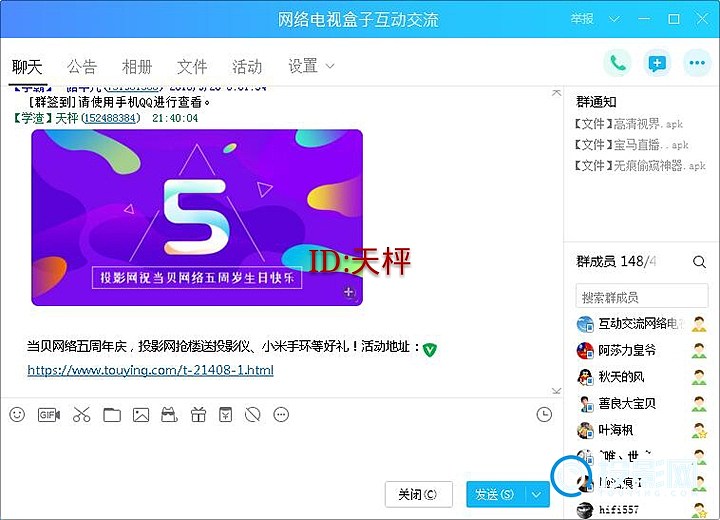Search group members magnifier icon

click(x=699, y=262)
